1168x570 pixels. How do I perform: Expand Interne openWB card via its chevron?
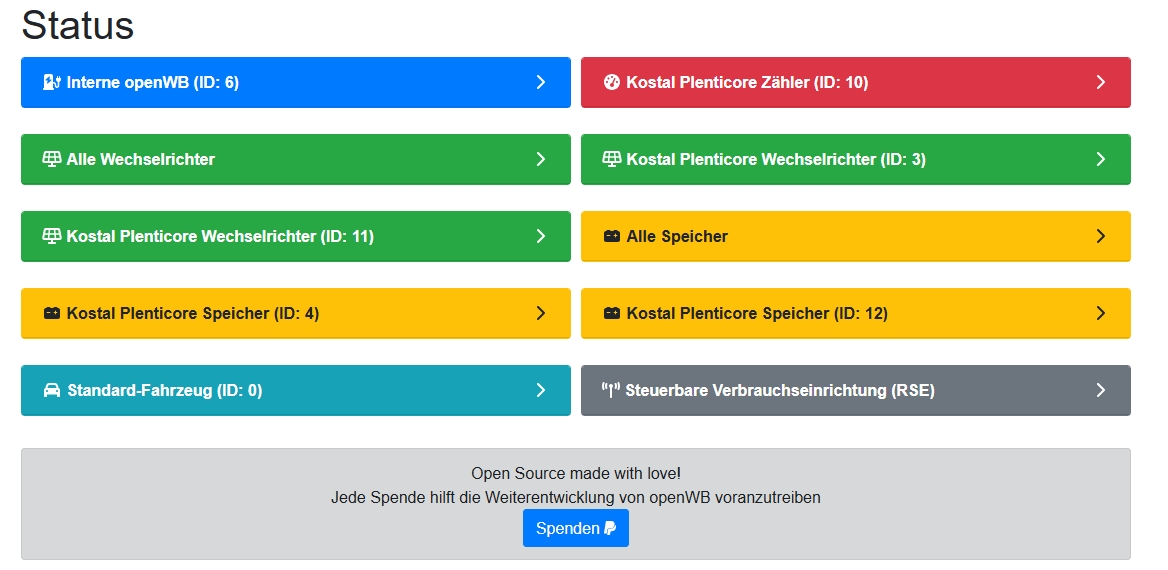pyautogui.click(x=541, y=82)
